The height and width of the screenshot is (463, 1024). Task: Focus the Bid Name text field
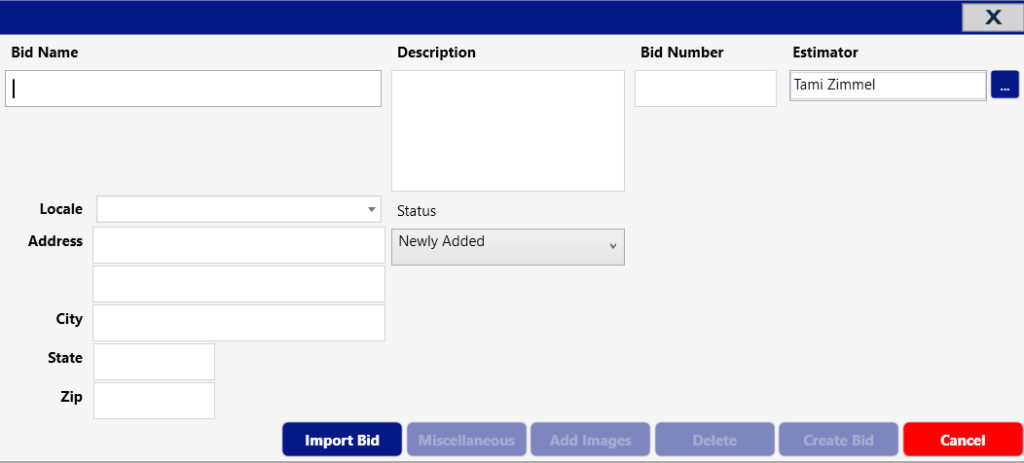pos(193,88)
